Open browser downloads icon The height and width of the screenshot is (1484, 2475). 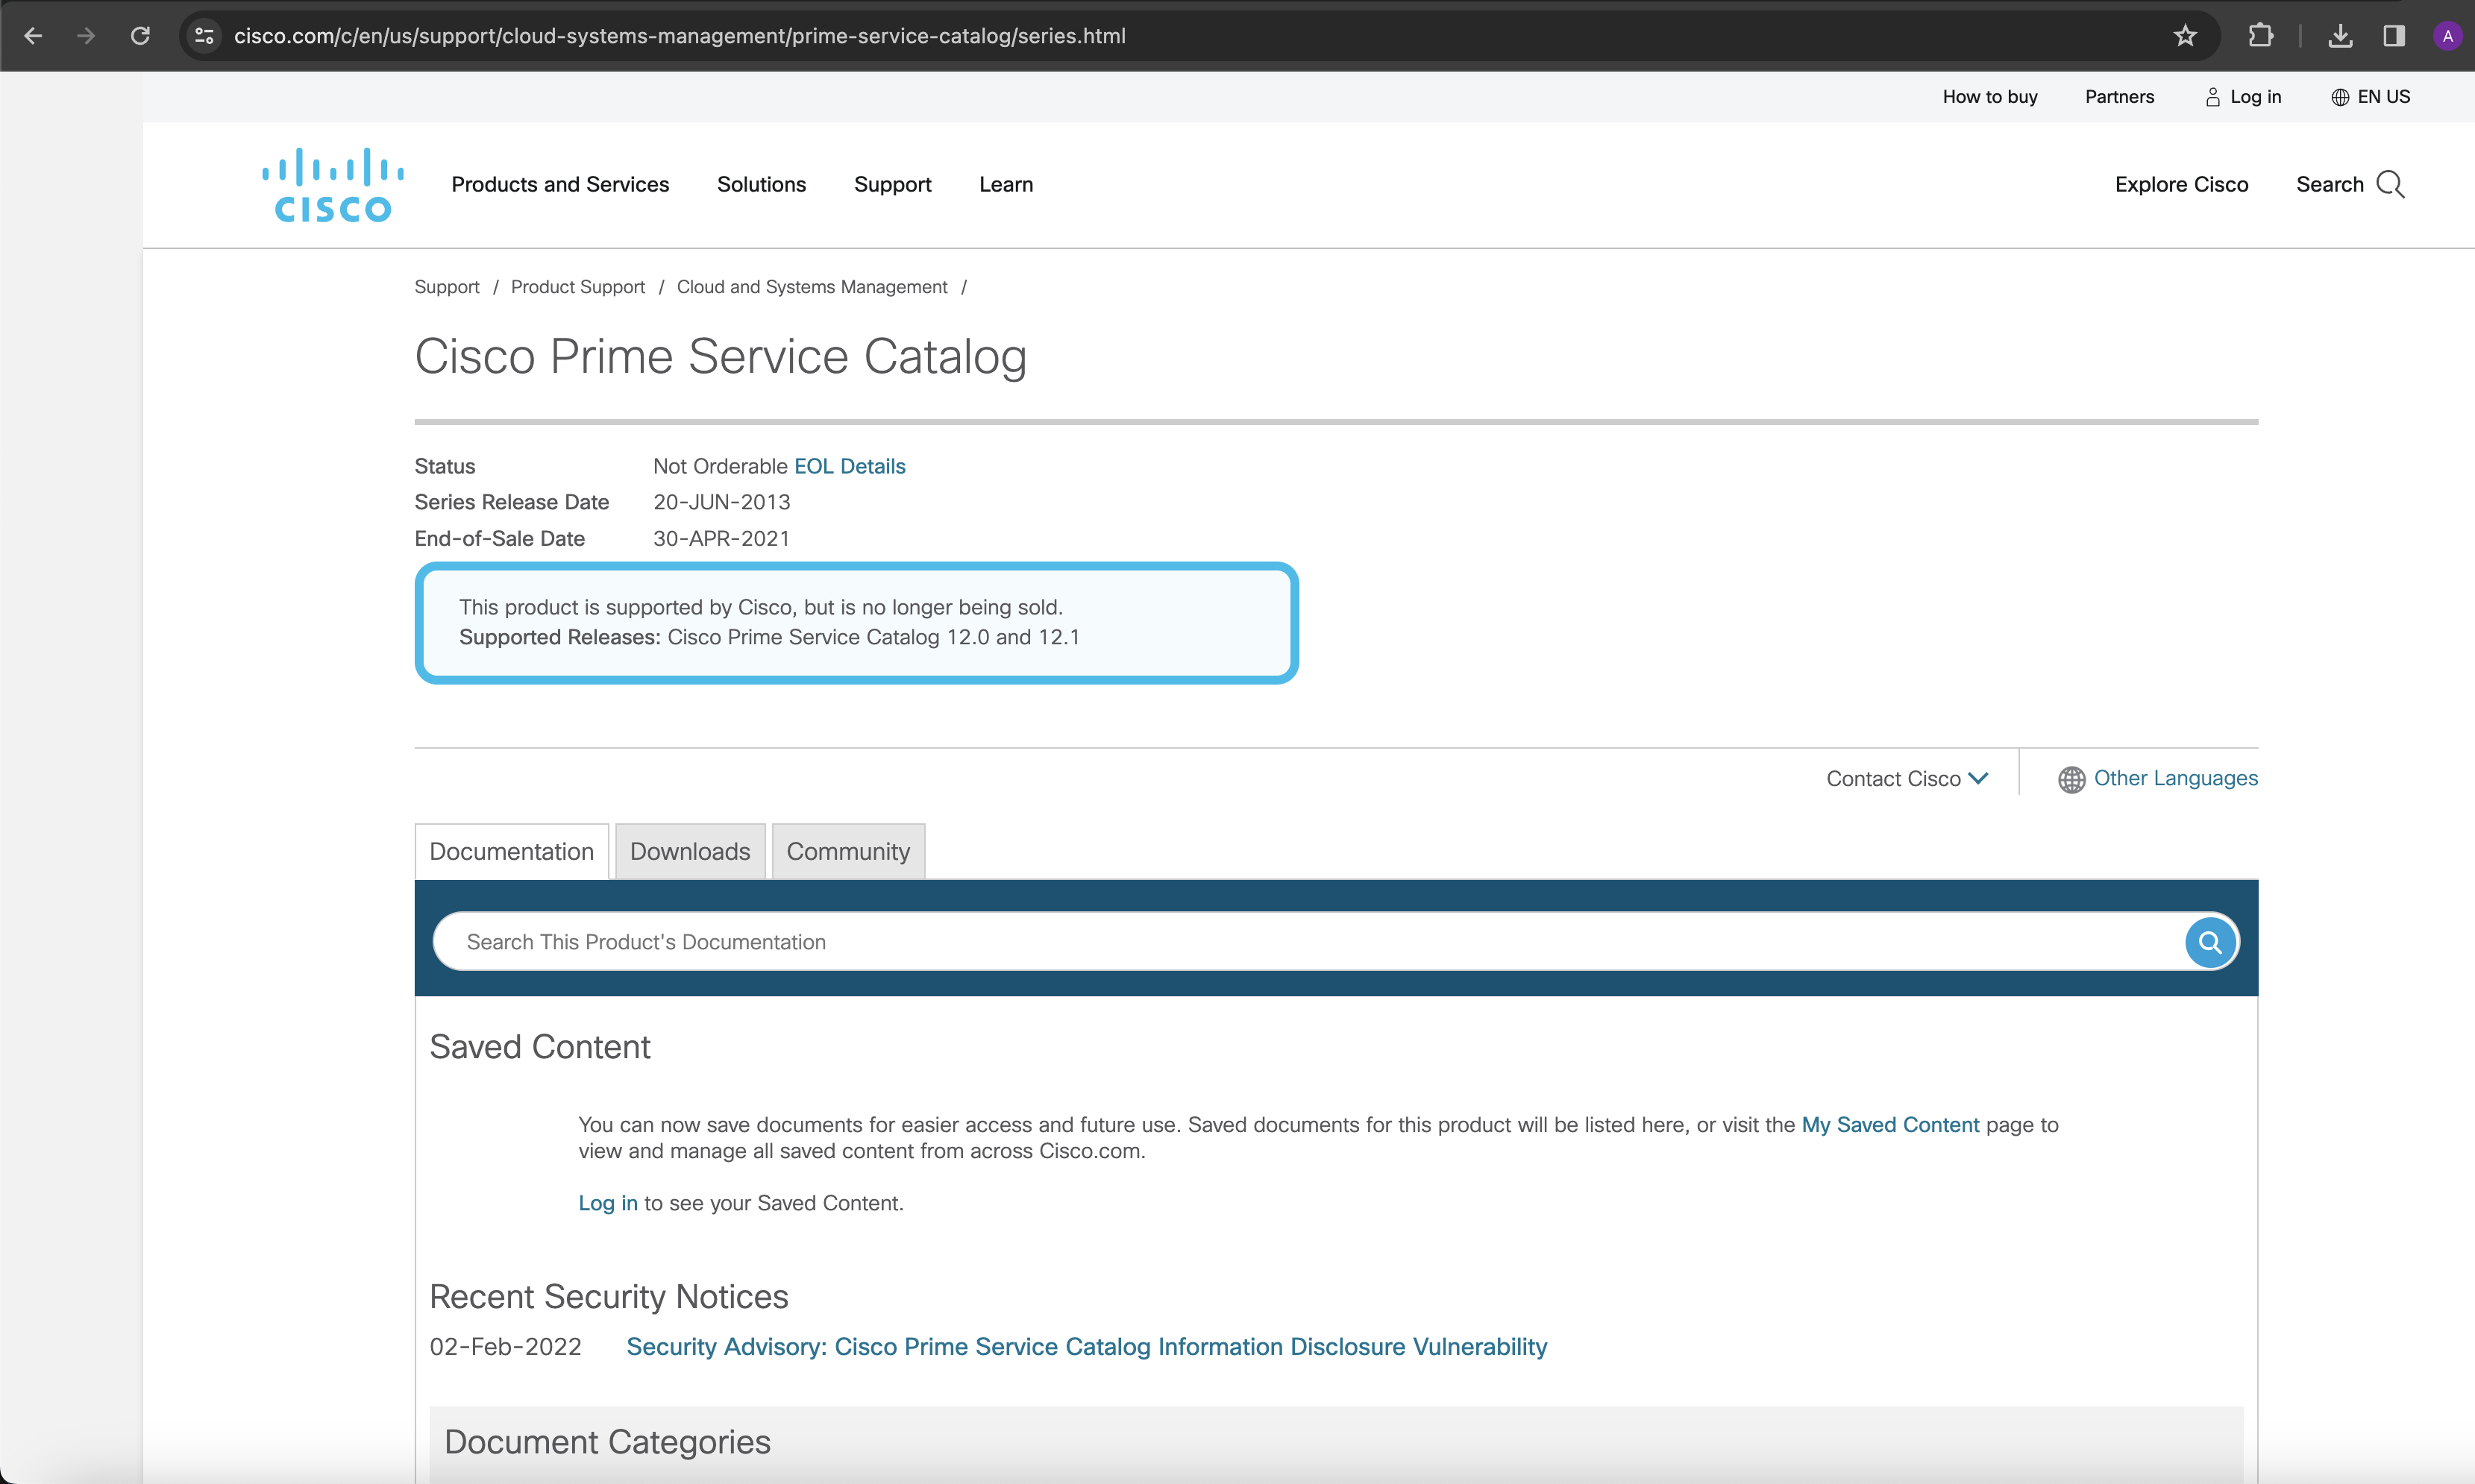(2339, 36)
